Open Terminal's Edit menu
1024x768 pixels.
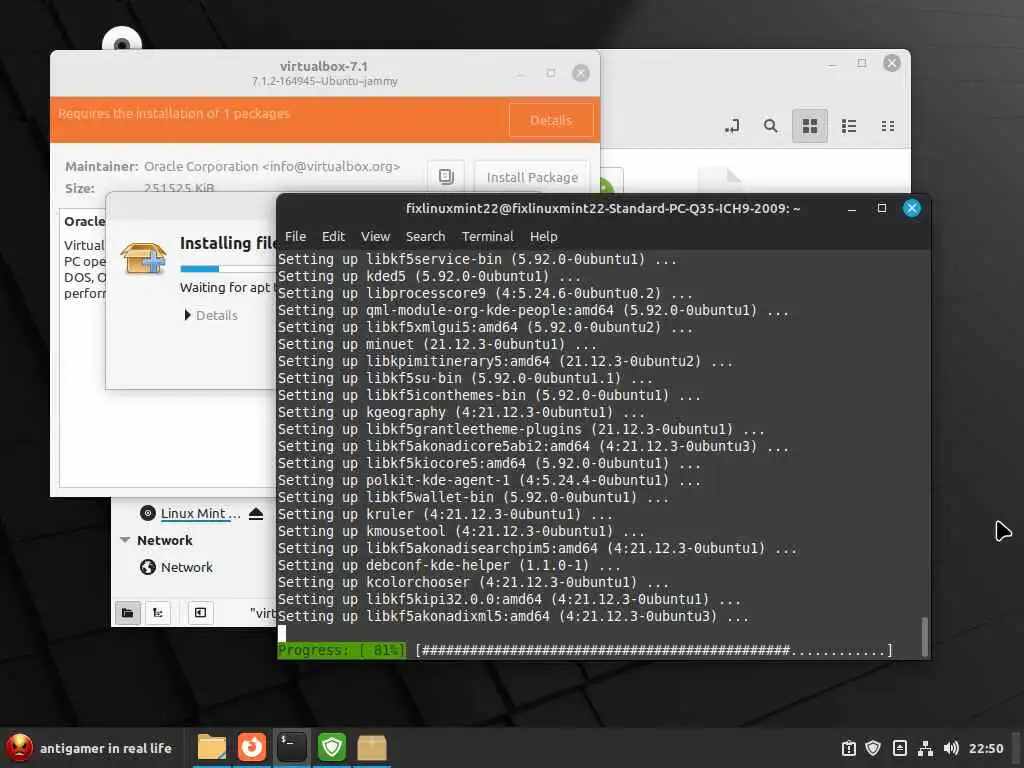click(x=333, y=236)
